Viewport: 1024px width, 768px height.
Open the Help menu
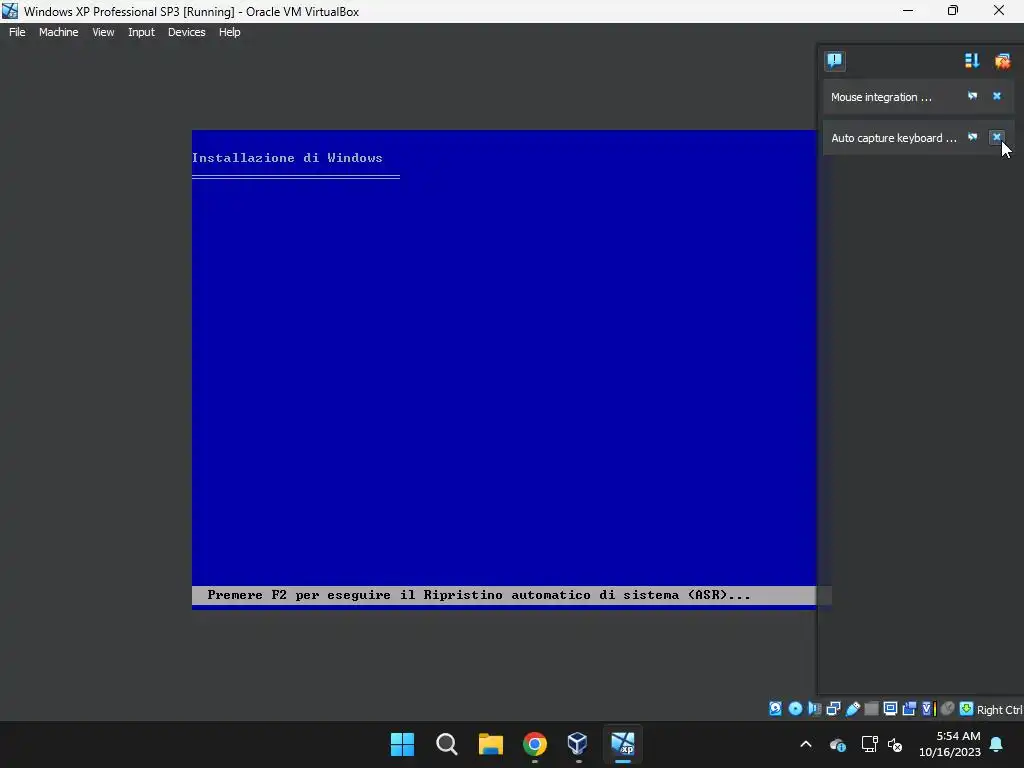(229, 32)
